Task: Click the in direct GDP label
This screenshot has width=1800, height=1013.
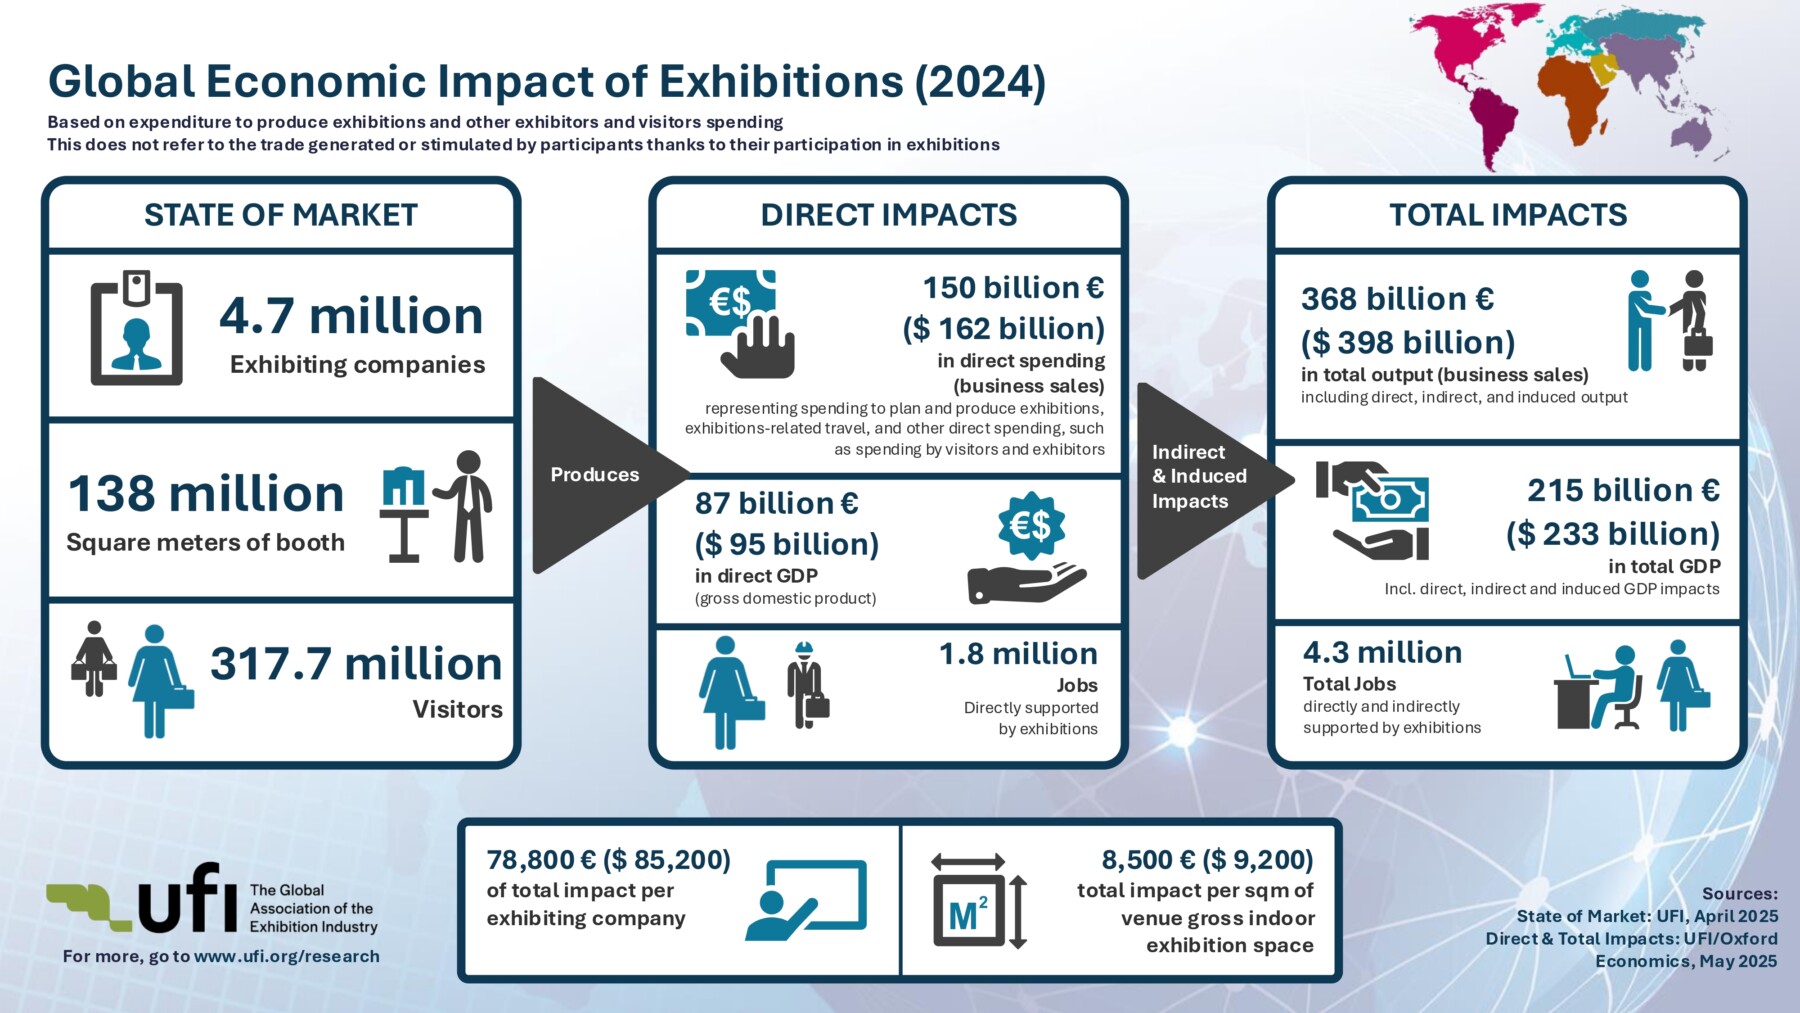Action: point(756,576)
